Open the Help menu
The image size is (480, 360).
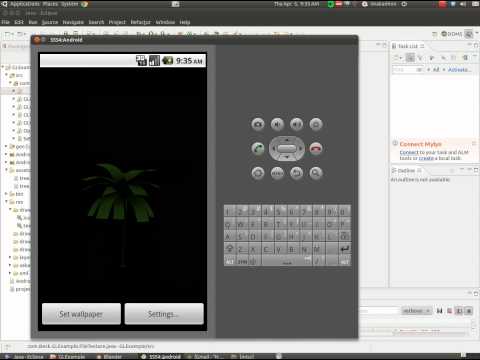(184, 22)
